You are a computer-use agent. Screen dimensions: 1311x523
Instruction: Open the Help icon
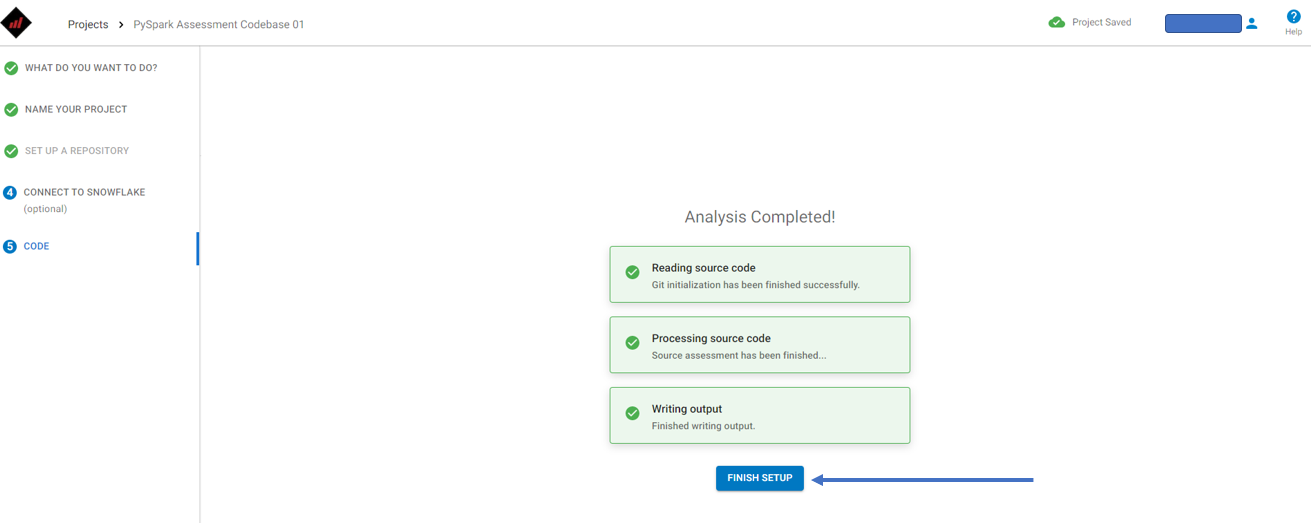(1293, 17)
